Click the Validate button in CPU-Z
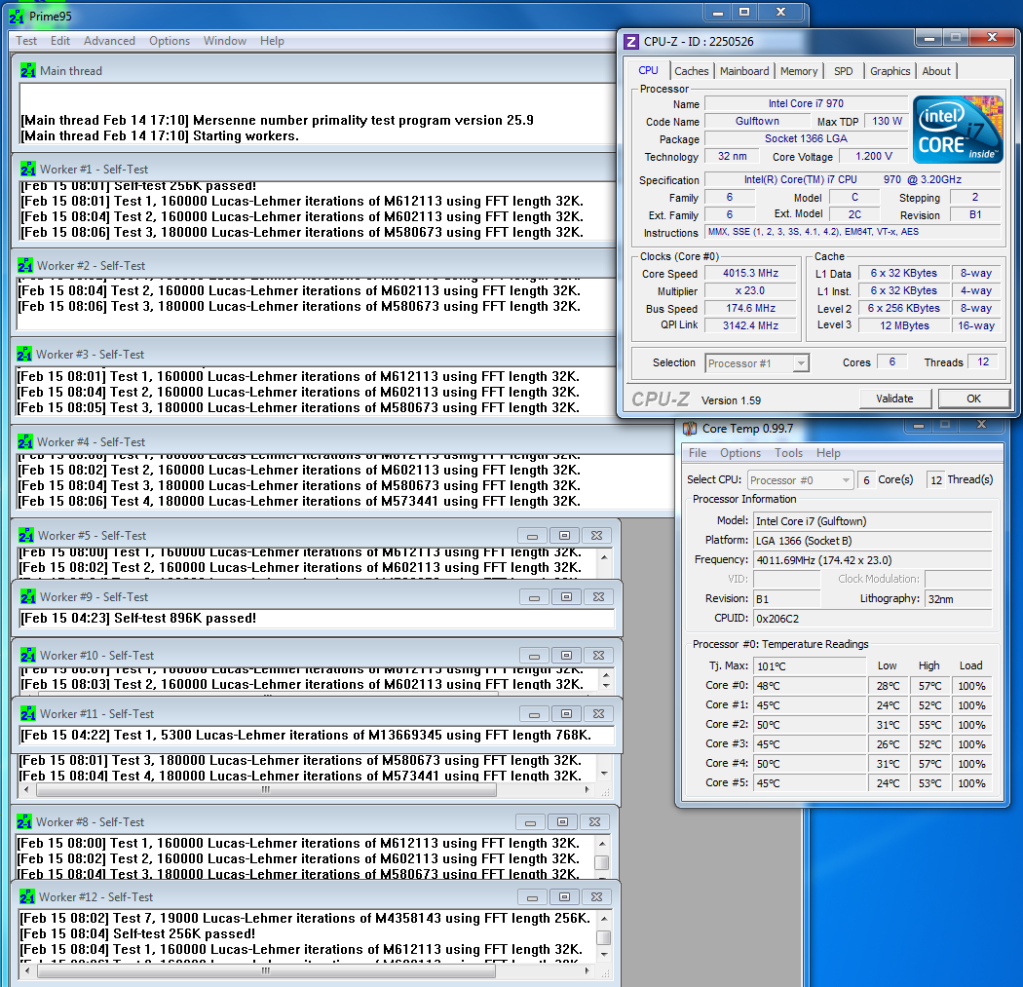 pos(894,399)
